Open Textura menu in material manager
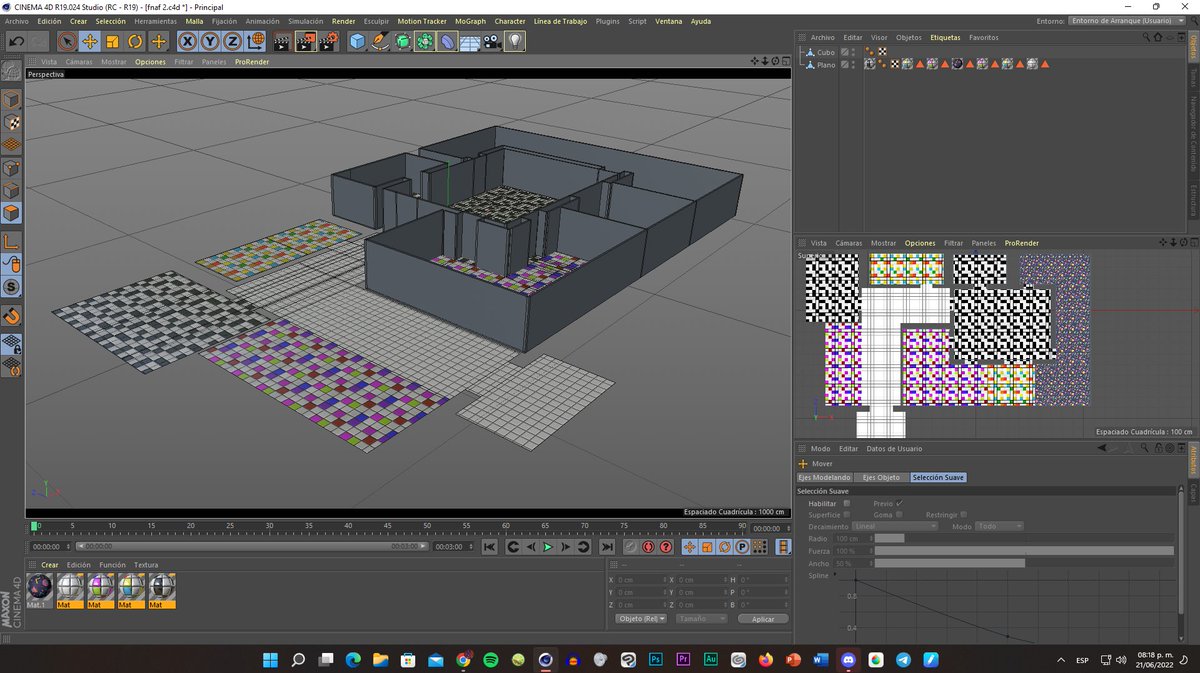 [x=146, y=565]
